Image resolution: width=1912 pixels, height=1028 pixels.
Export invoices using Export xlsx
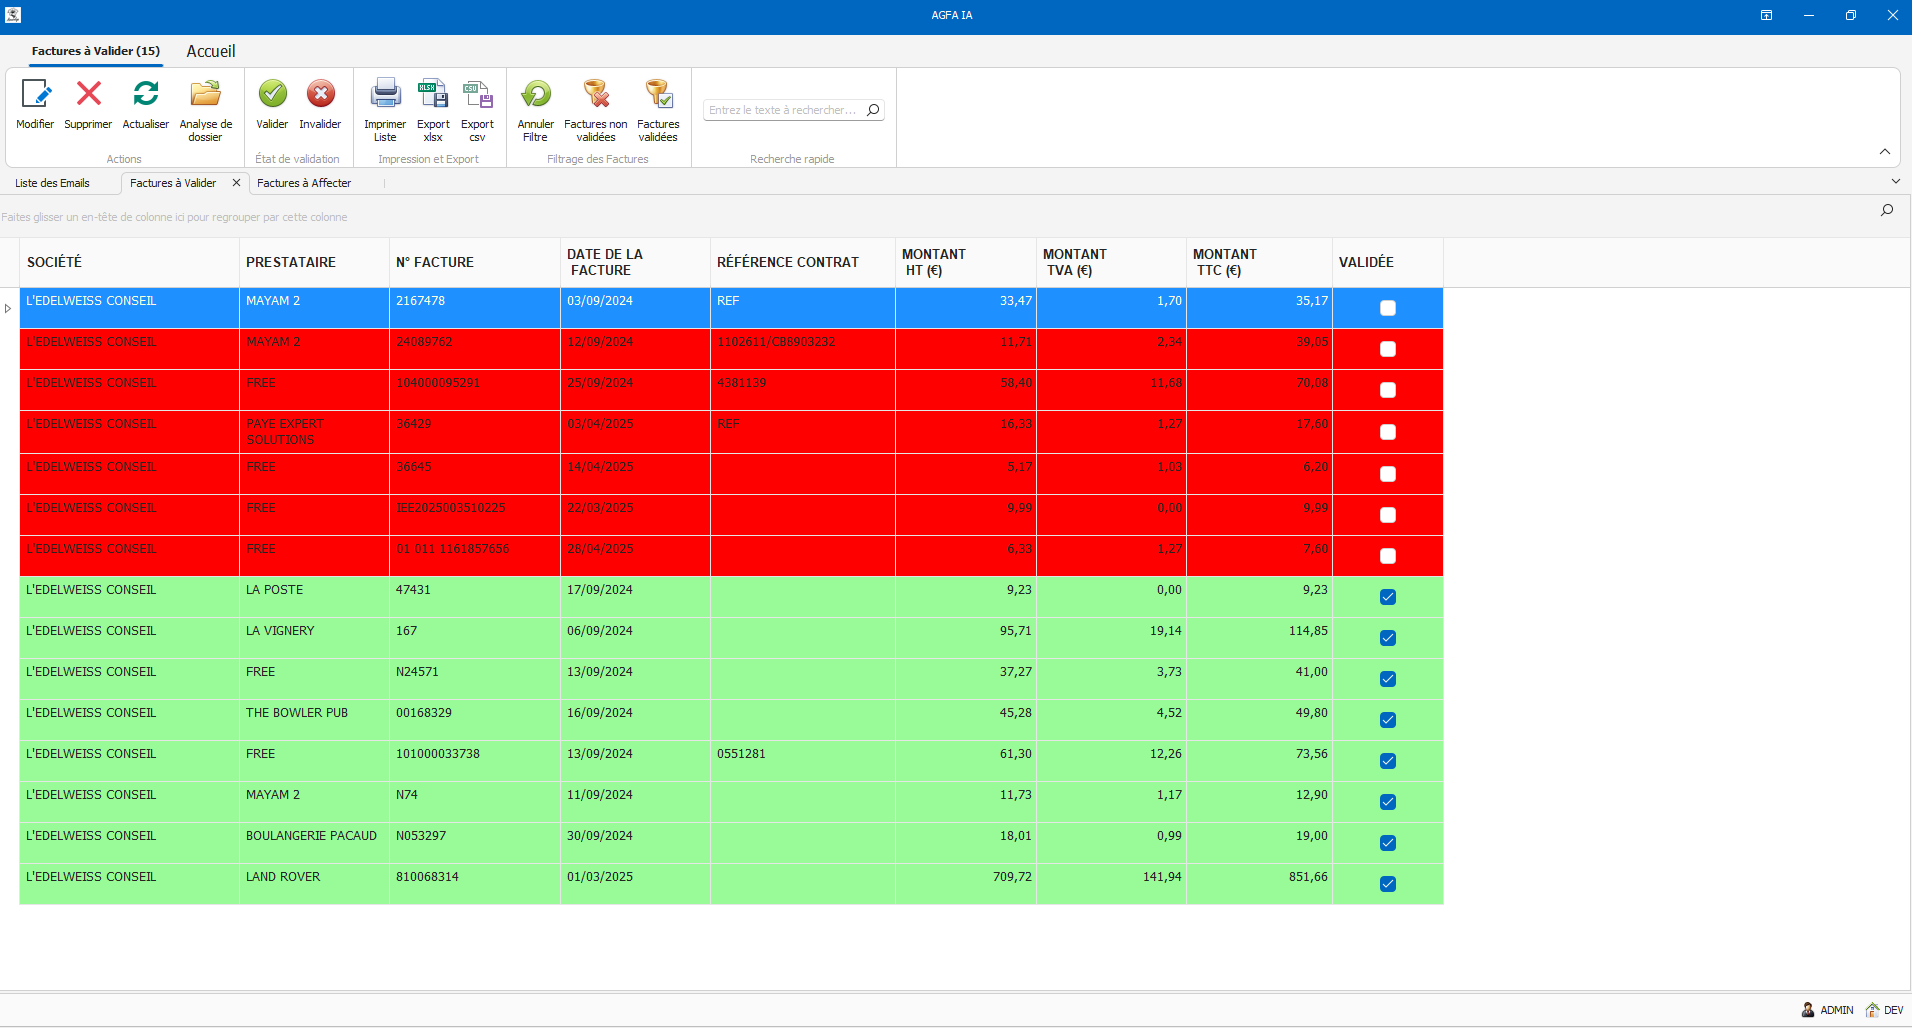(x=433, y=95)
